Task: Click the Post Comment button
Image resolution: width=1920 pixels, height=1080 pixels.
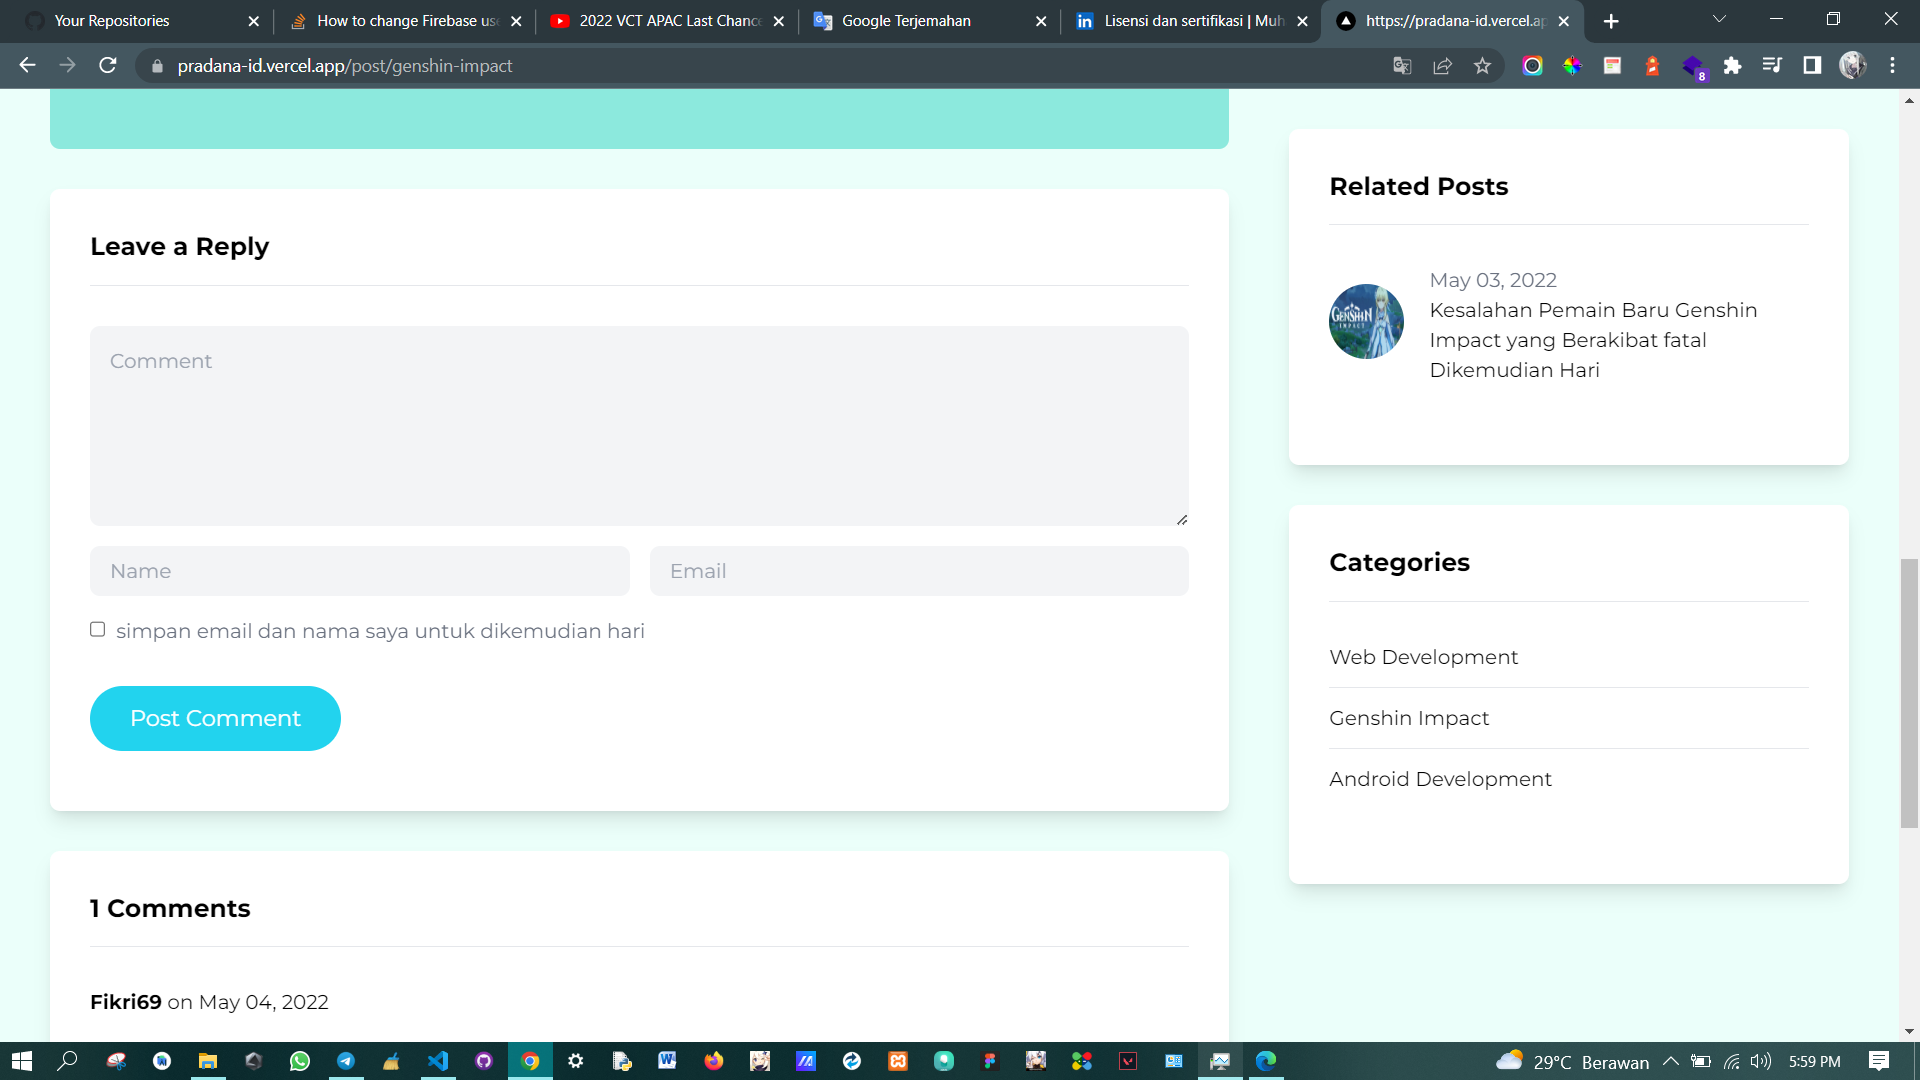Action: point(215,718)
